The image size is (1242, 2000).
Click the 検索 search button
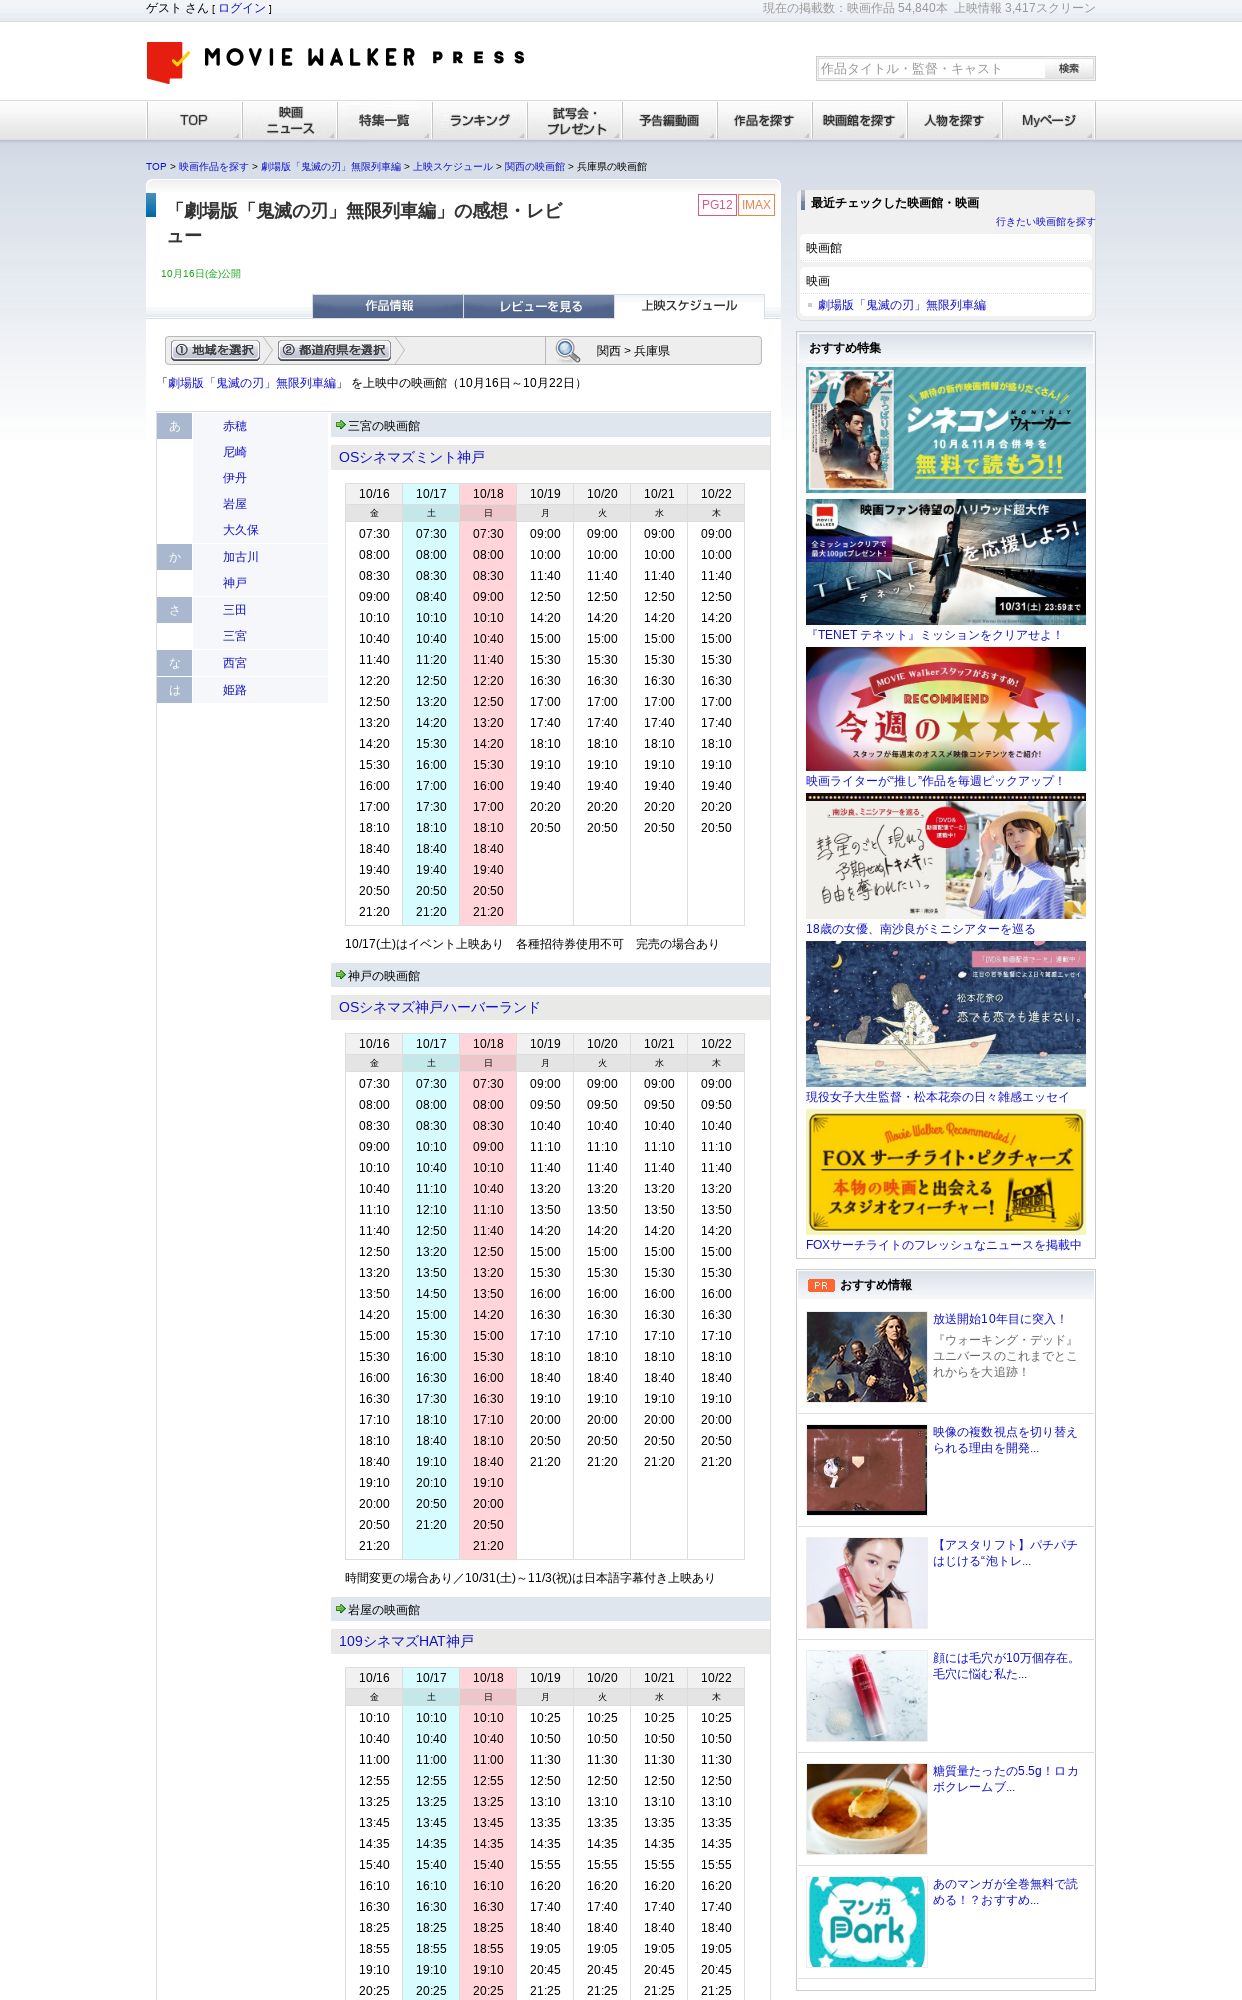pos(1069,69)
